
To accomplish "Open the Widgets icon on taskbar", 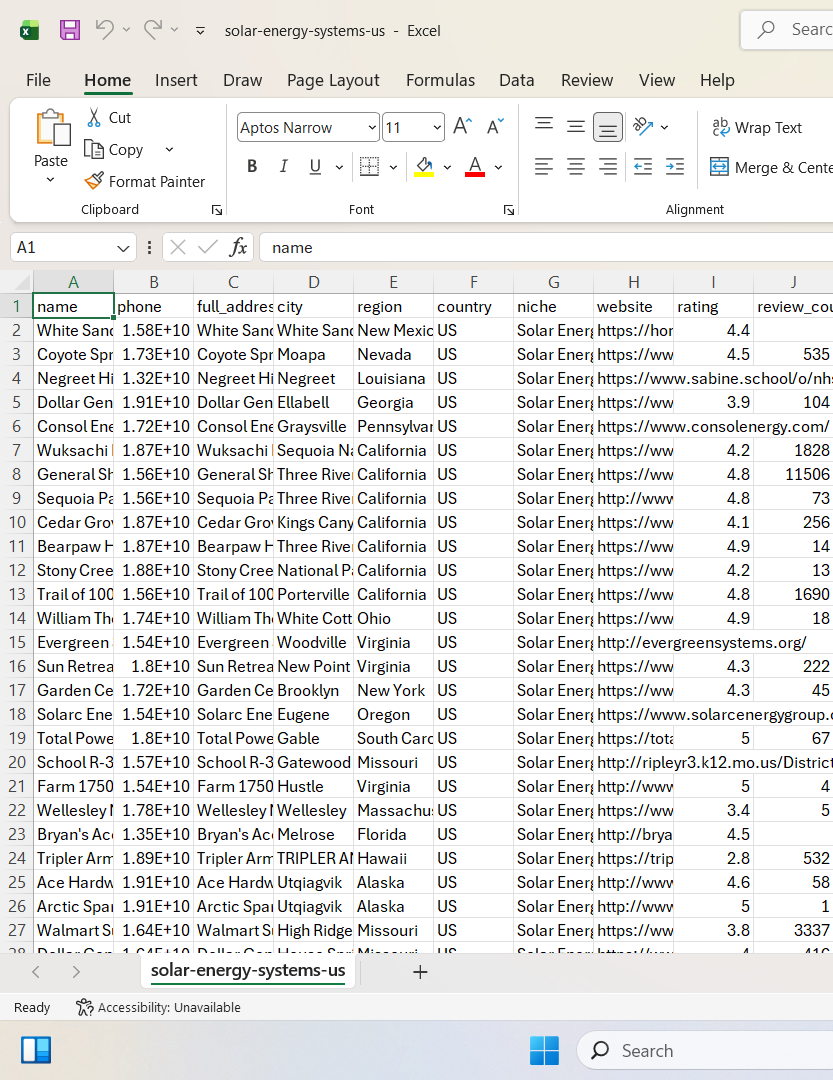I will click(36, 1050).
